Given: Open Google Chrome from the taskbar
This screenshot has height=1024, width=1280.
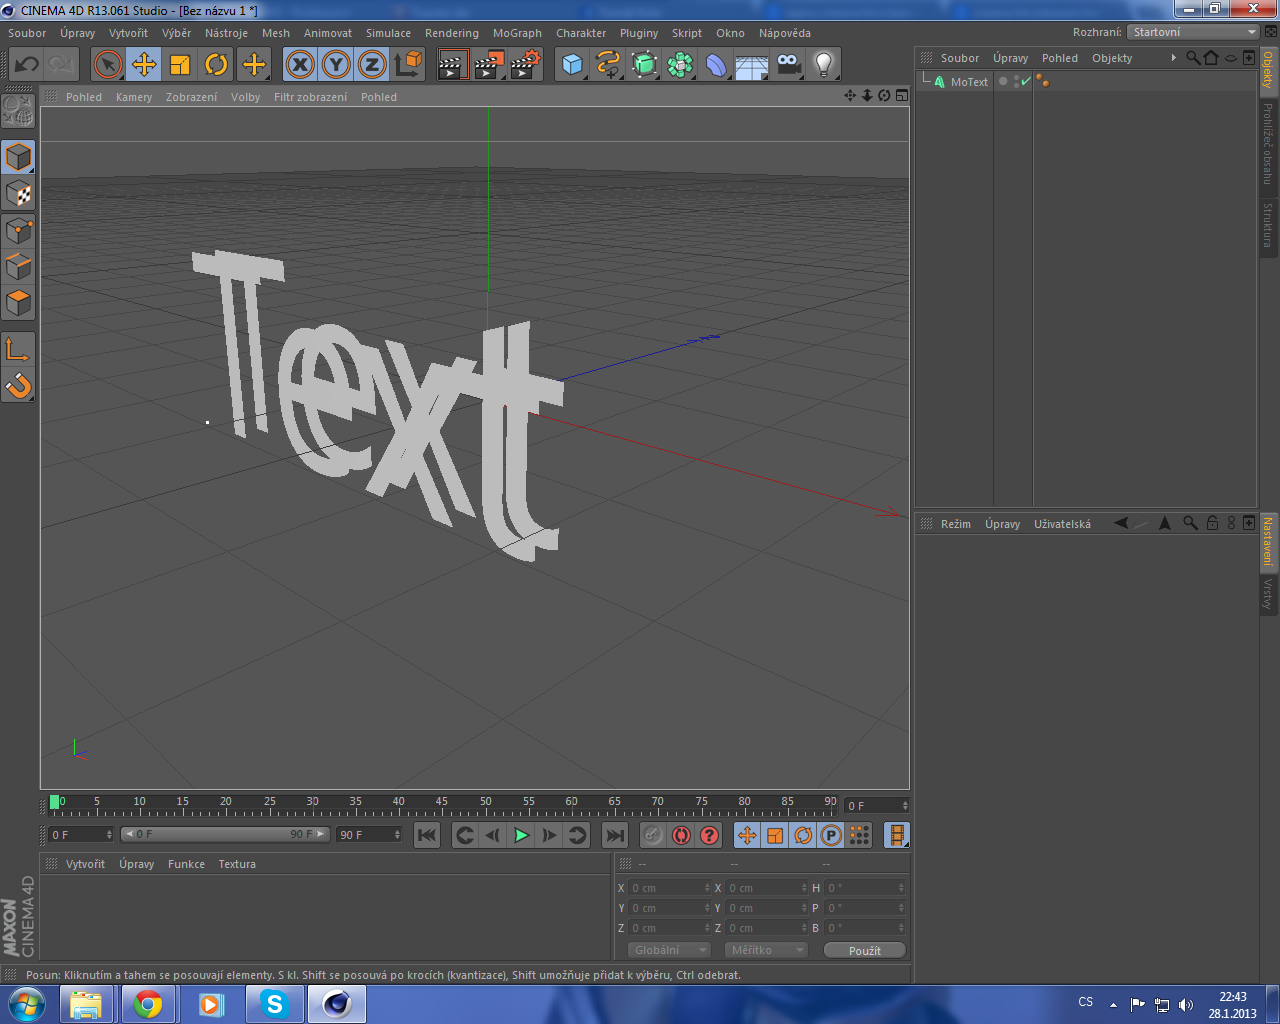Looking at the screenshot, I should click(x=148, y=1004).
